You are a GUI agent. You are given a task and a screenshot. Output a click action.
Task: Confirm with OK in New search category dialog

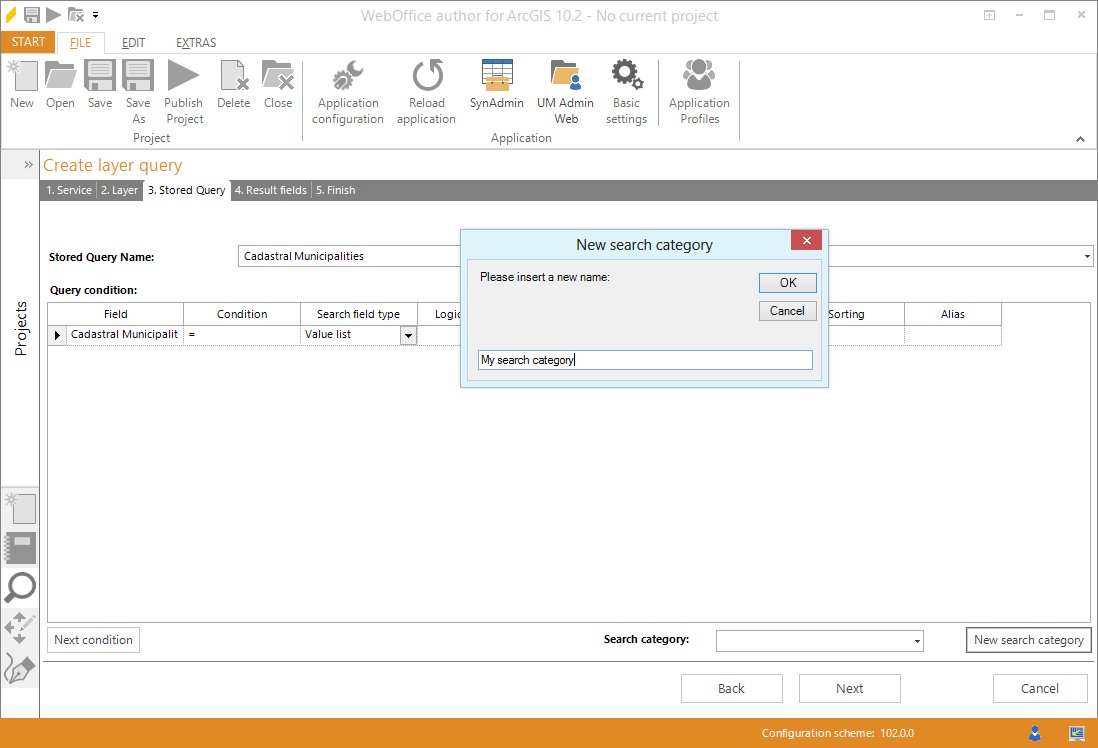pyautogui.click(x=787, y=282)
